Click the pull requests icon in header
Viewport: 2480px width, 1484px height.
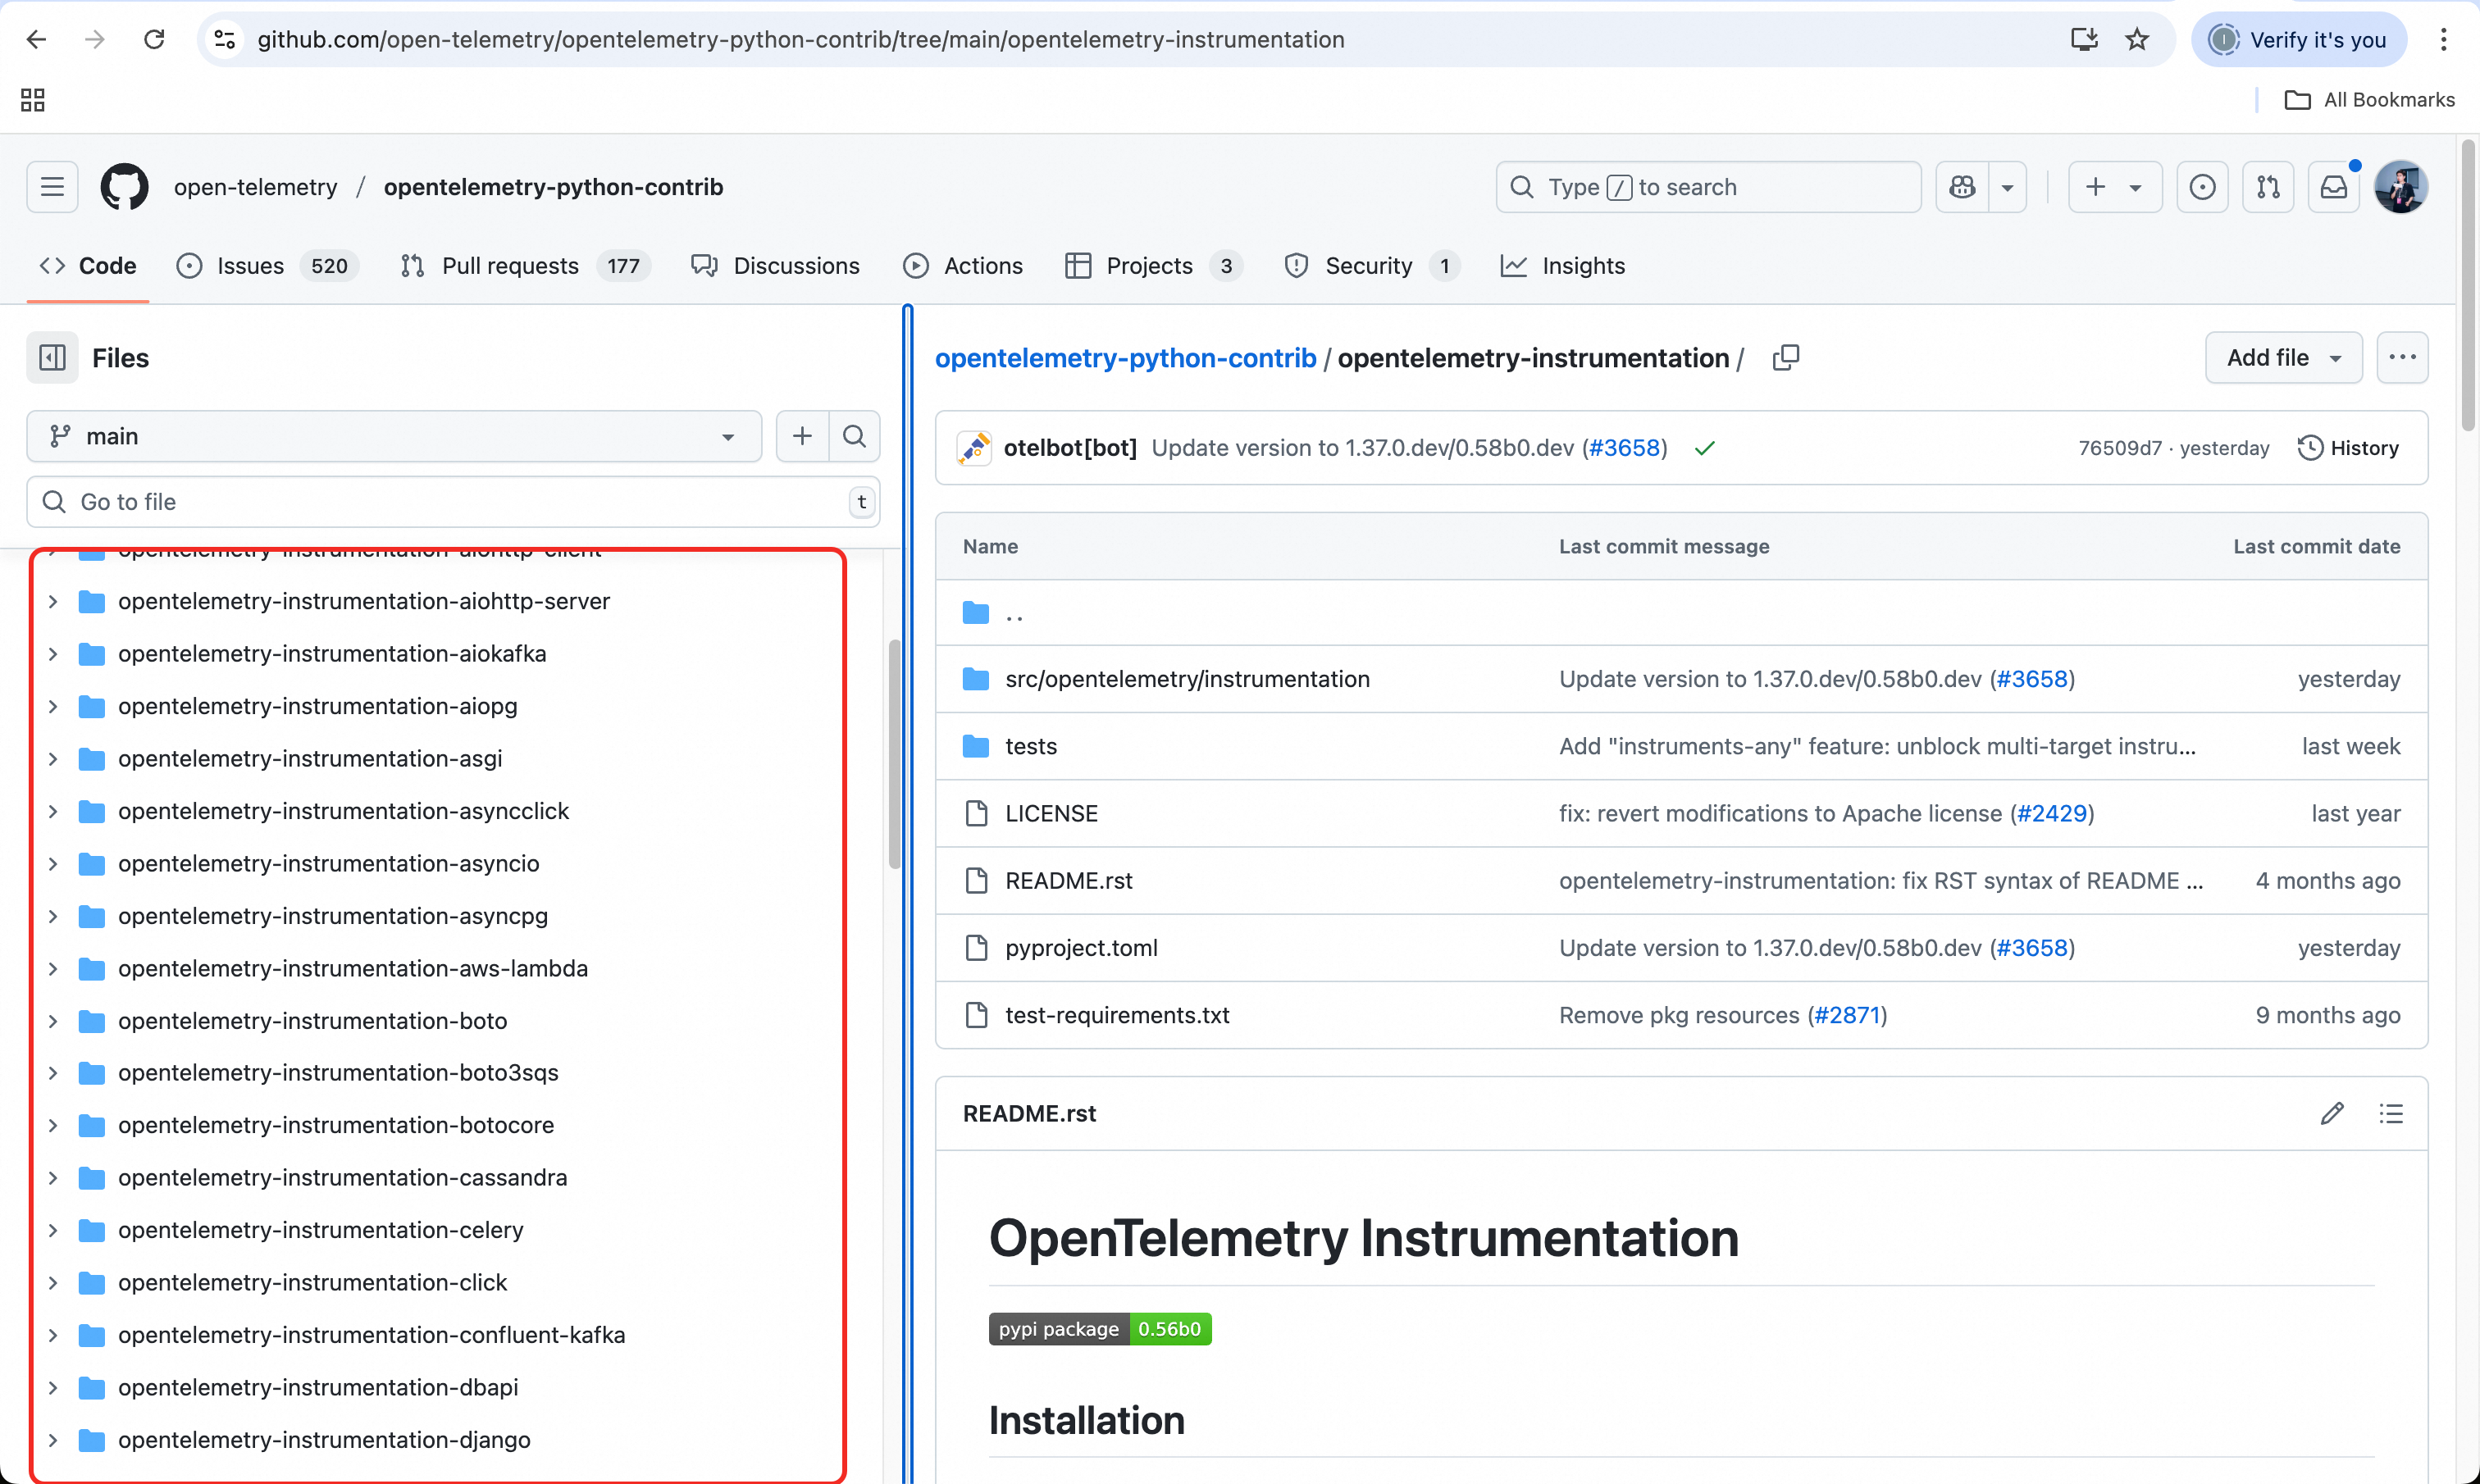pyautogui.click(x=2267, y=187)
